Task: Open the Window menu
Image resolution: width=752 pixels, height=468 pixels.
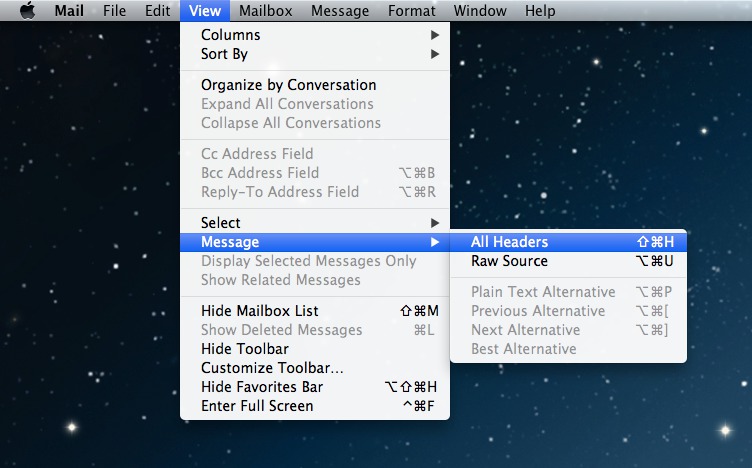Action: pyautogui.click(x=480, y=10)
